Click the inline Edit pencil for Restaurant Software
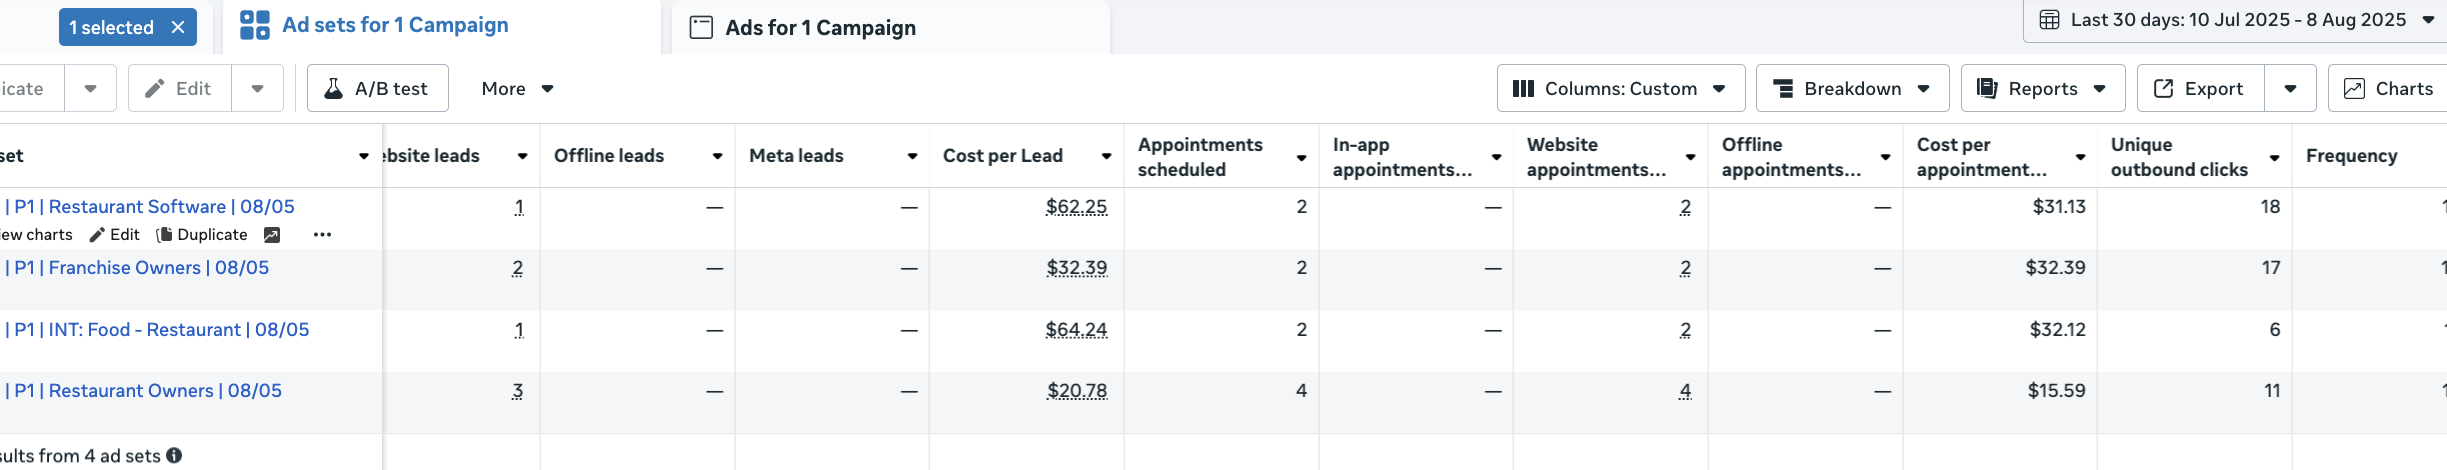The image size is (2447, 470). pyautogui.click(x=114, y=235)
